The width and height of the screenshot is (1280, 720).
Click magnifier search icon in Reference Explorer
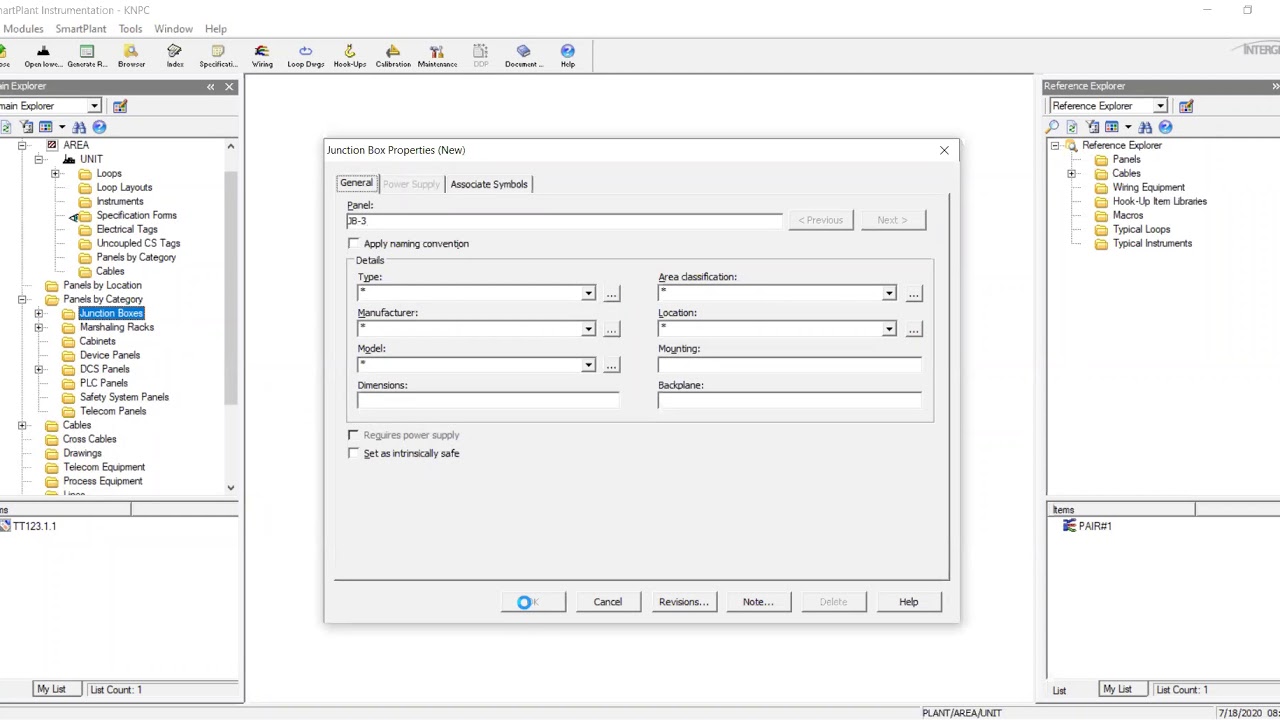(x=1052, y=127)
